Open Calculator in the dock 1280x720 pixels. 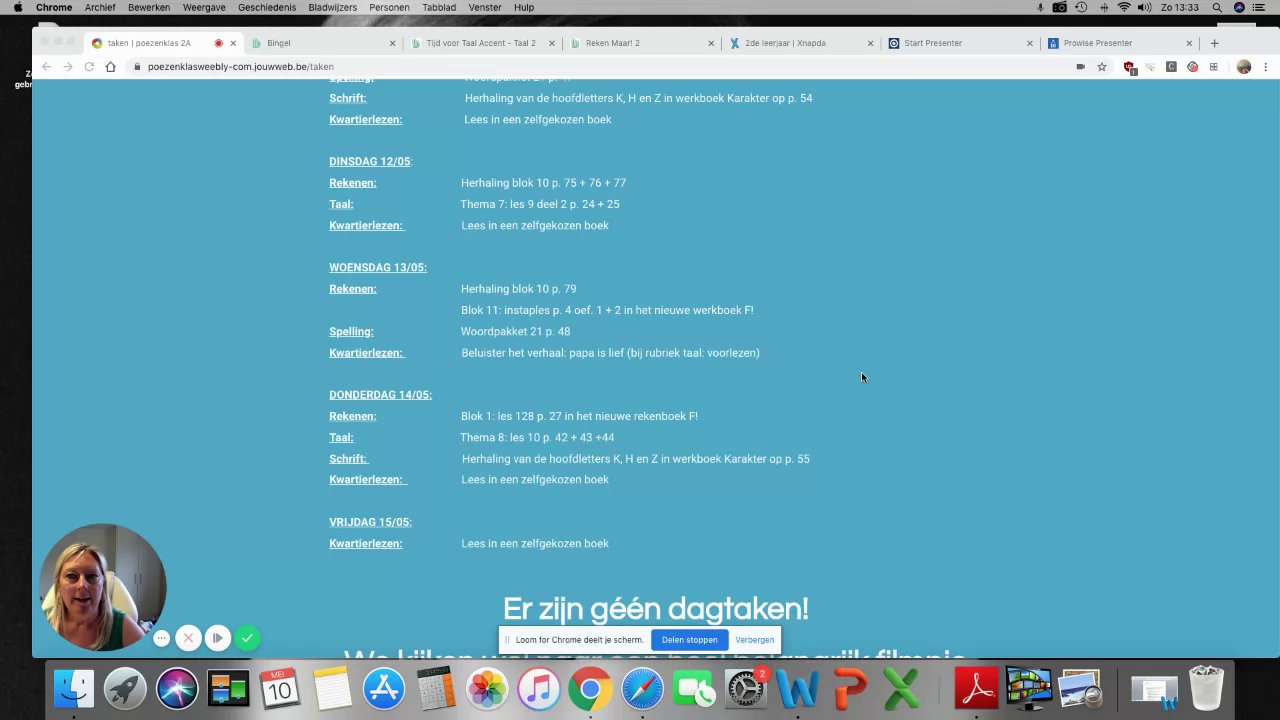[x=436, y=689]
